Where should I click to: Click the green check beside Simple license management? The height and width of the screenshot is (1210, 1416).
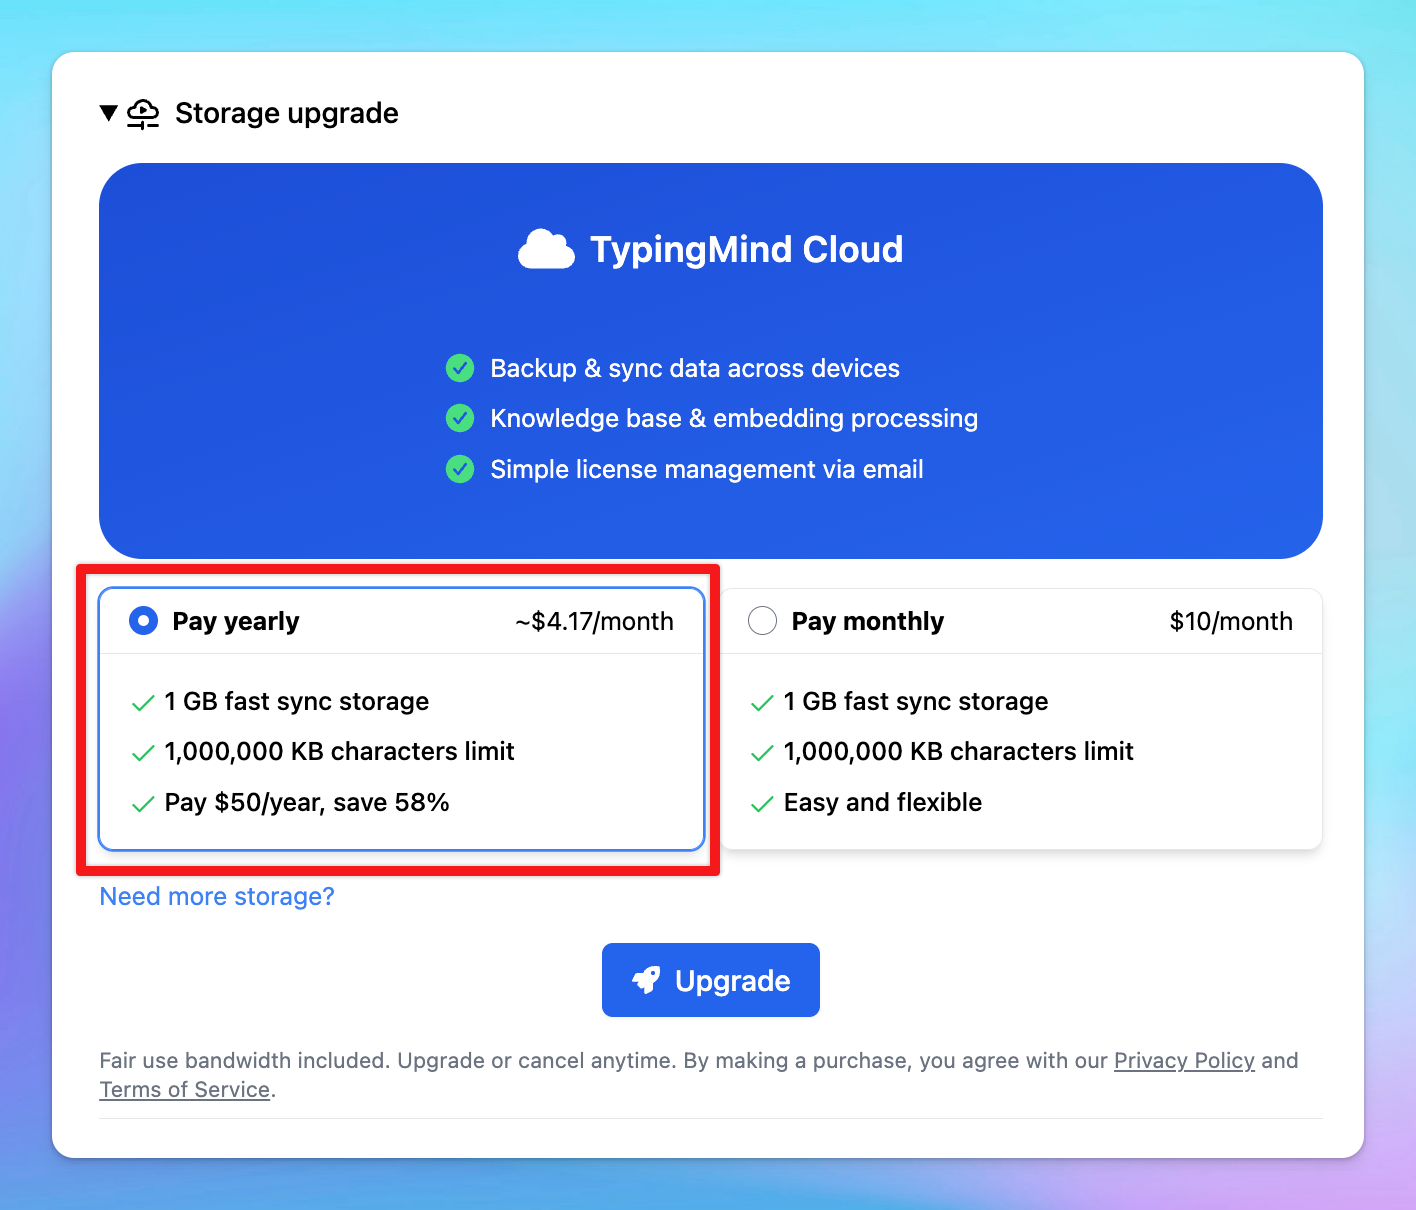460,469
